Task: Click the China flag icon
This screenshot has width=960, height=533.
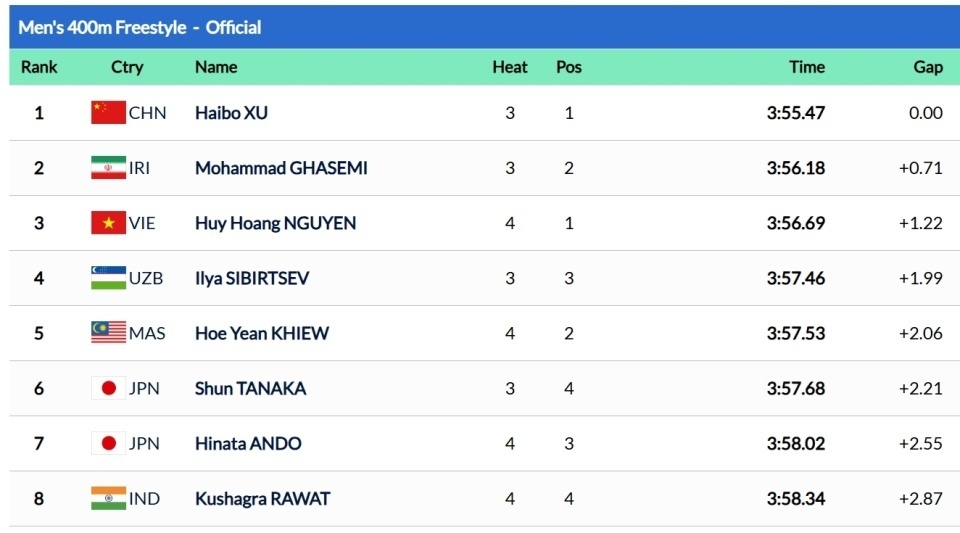Action: click(x=108, y=113)
